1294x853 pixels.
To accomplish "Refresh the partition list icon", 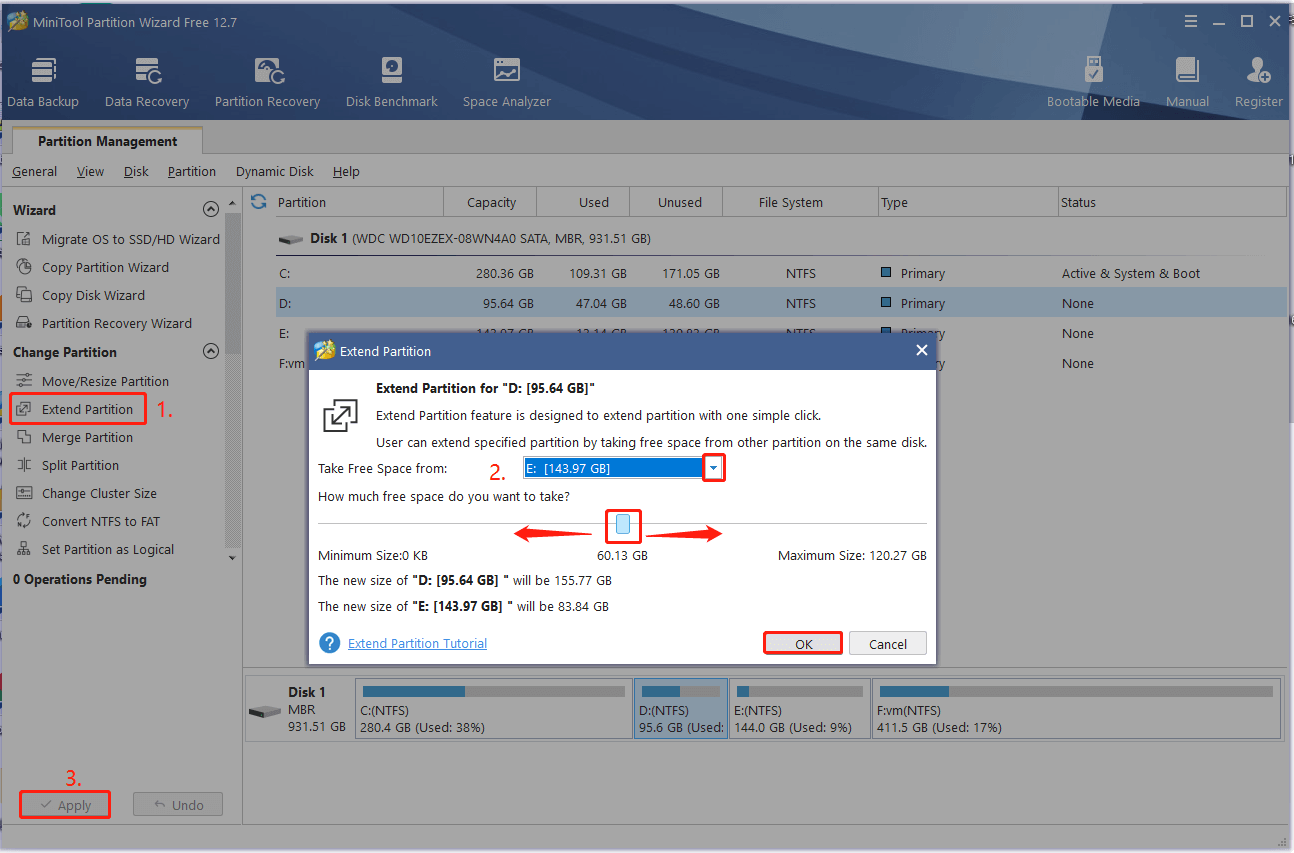I will tap(259, 202).
